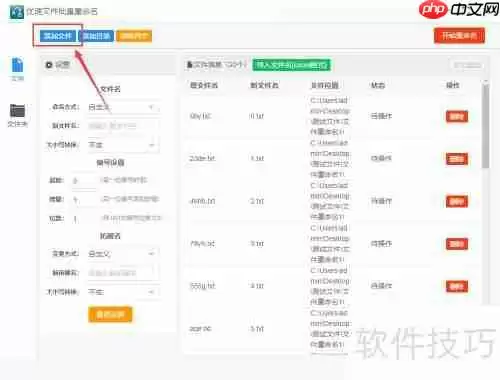Click the original file name column header
500x380 pixels.
(x=204, y=85)
